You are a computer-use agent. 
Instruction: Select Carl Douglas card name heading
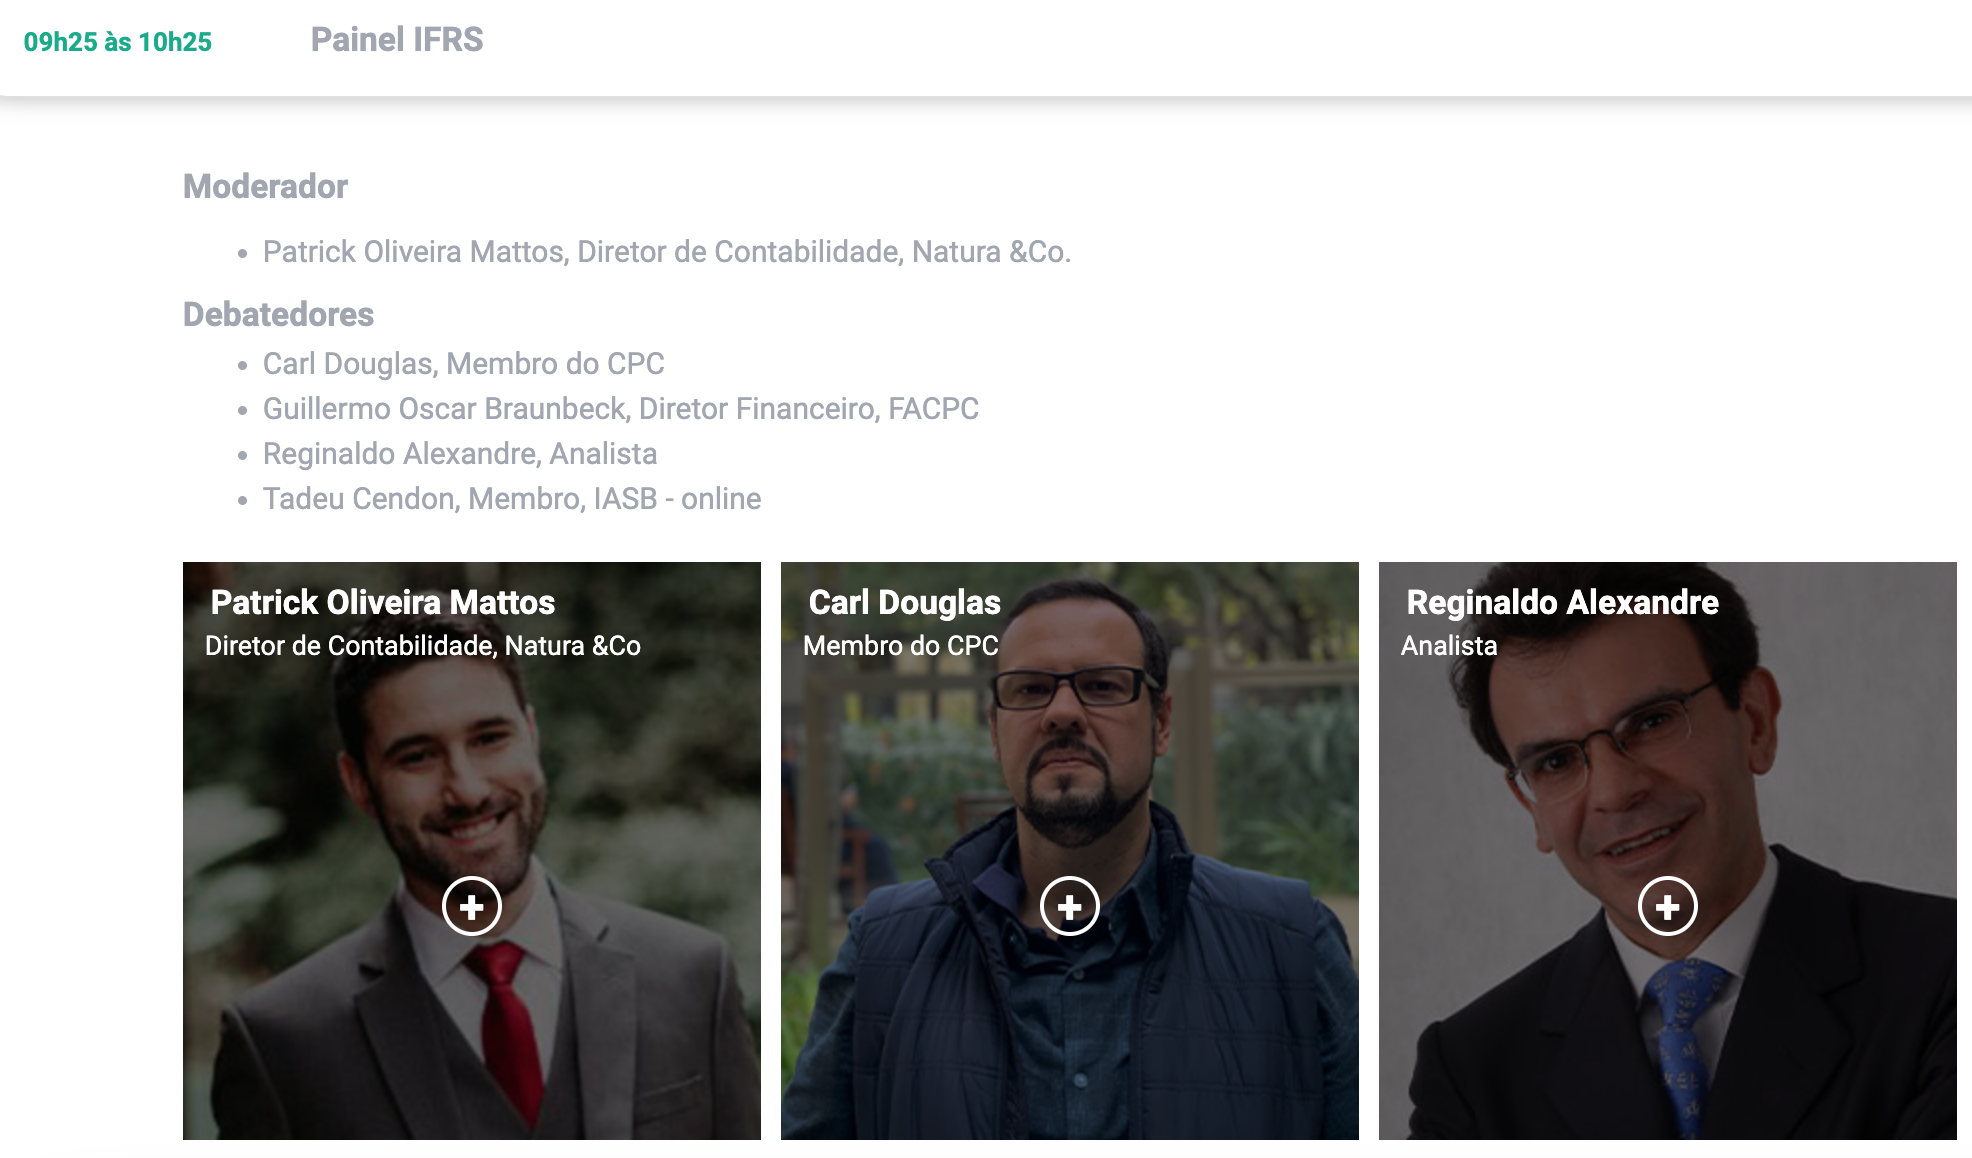point(905,602)
